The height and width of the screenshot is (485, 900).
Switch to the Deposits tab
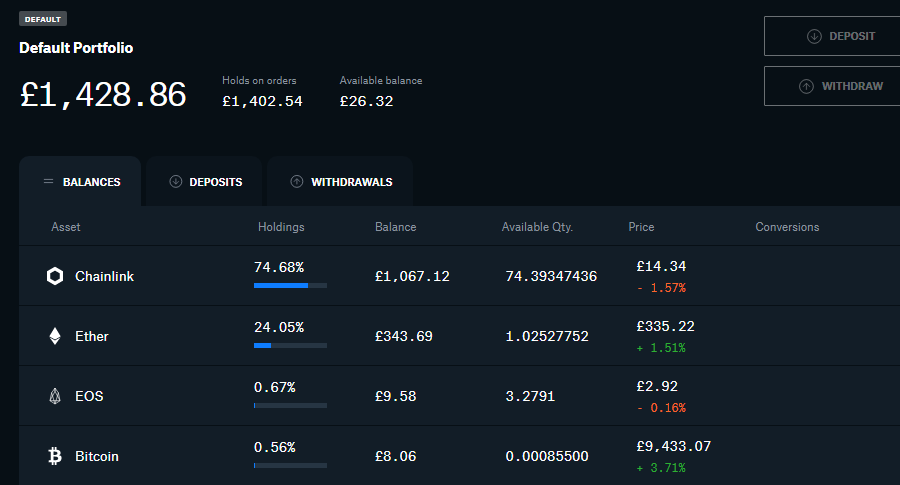(204, 181)
